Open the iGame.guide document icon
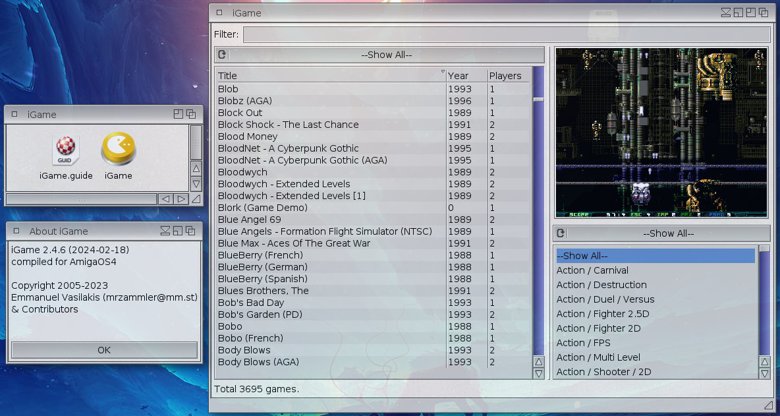Image resolution: width=780 pixels, height=416 pixels. tap(65, 151)
